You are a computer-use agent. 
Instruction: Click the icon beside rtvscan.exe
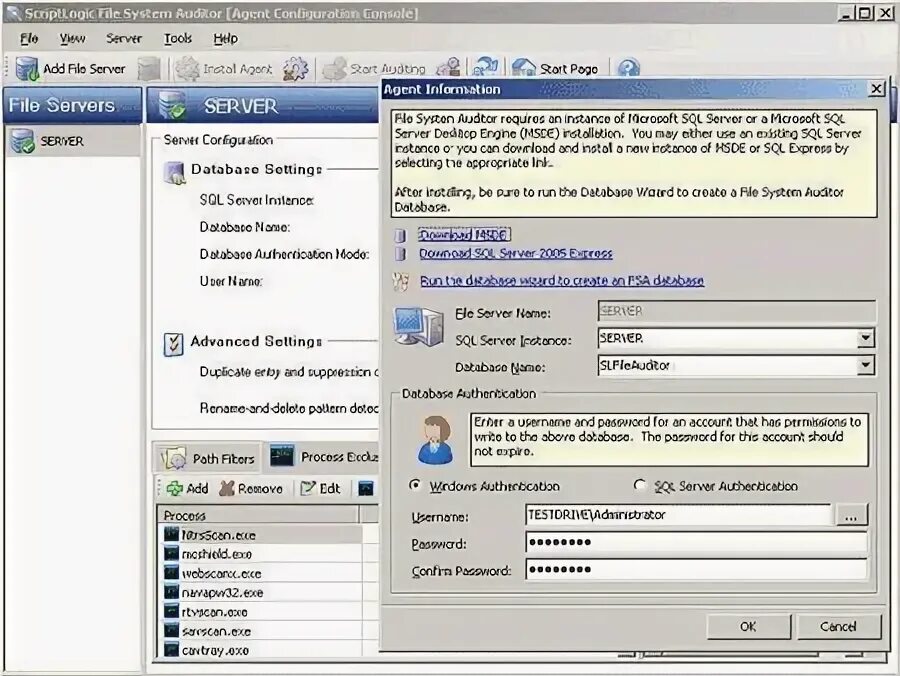coord(171,612)
